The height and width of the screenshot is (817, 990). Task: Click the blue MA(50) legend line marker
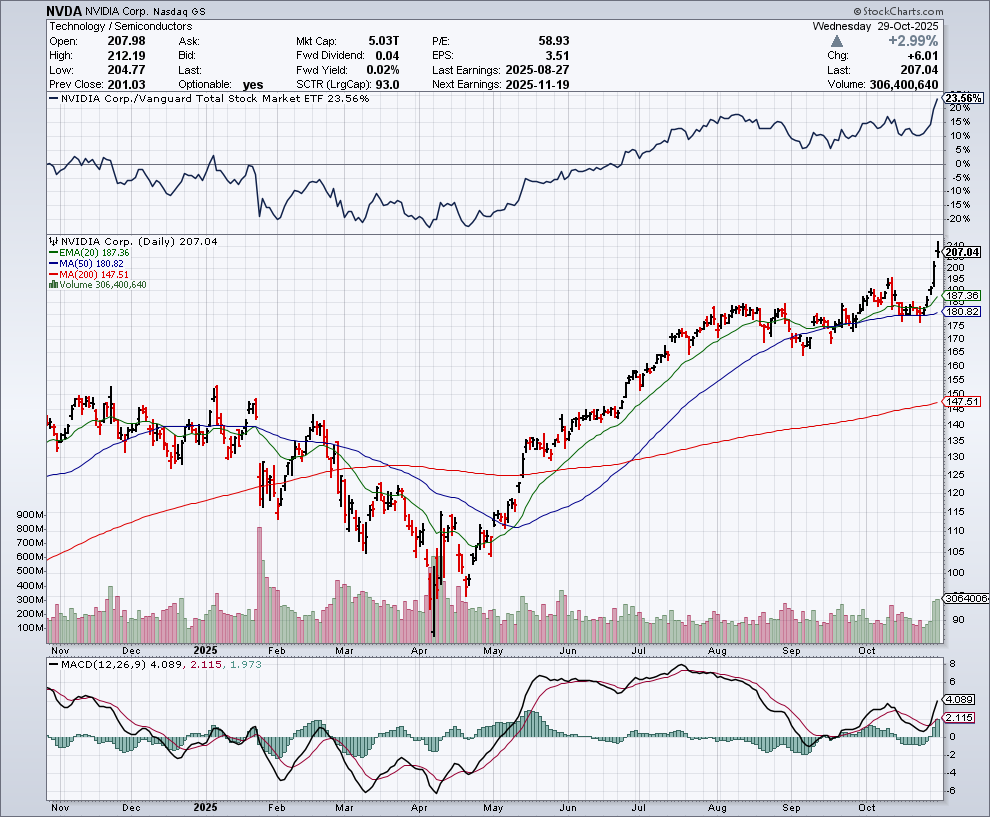[53, 263]
